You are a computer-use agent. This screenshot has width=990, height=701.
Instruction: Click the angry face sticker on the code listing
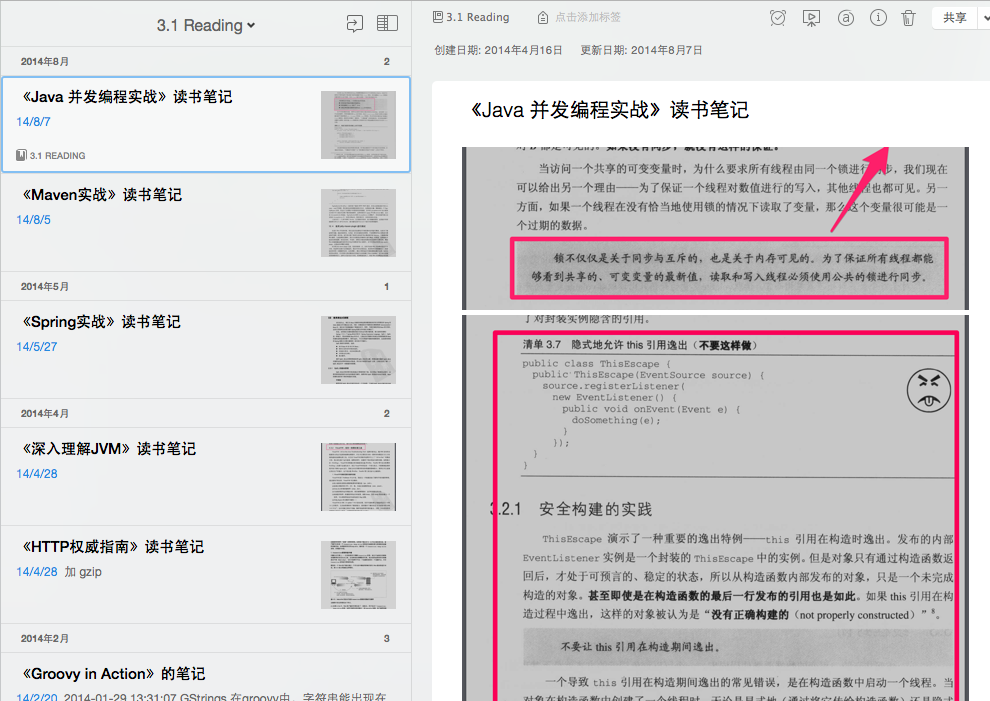pos(928,390)
